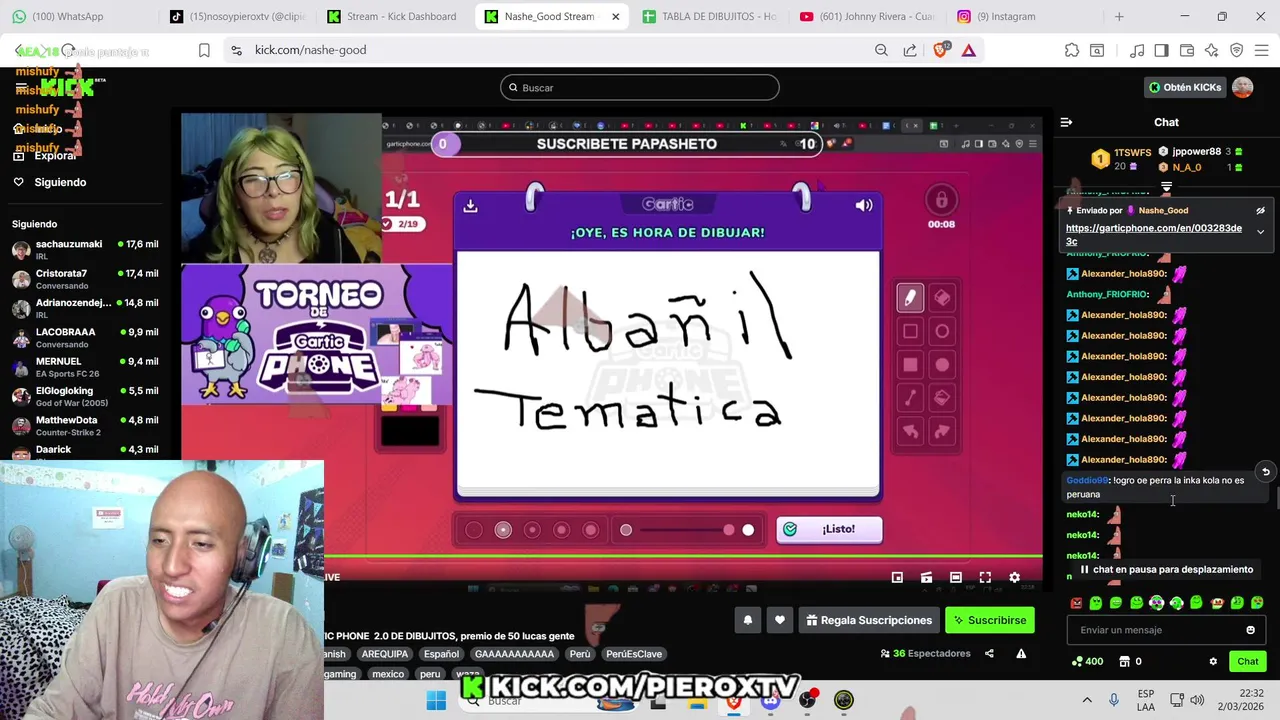Open the browser hamburger main menu
The width and height of the screenshot is (1280, 720).
pos(1261,50)
